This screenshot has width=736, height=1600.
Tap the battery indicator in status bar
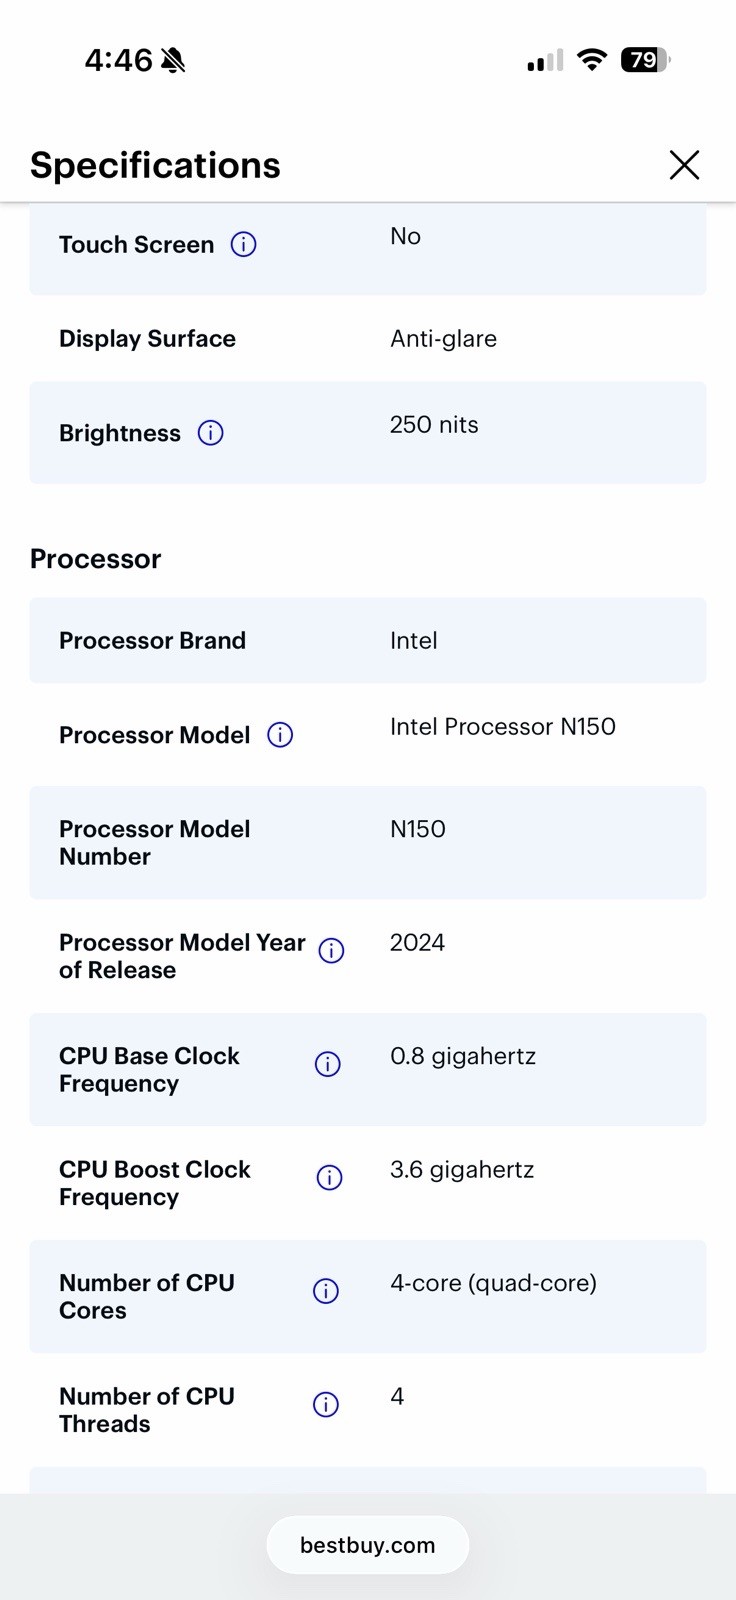(x=645, y=60)
